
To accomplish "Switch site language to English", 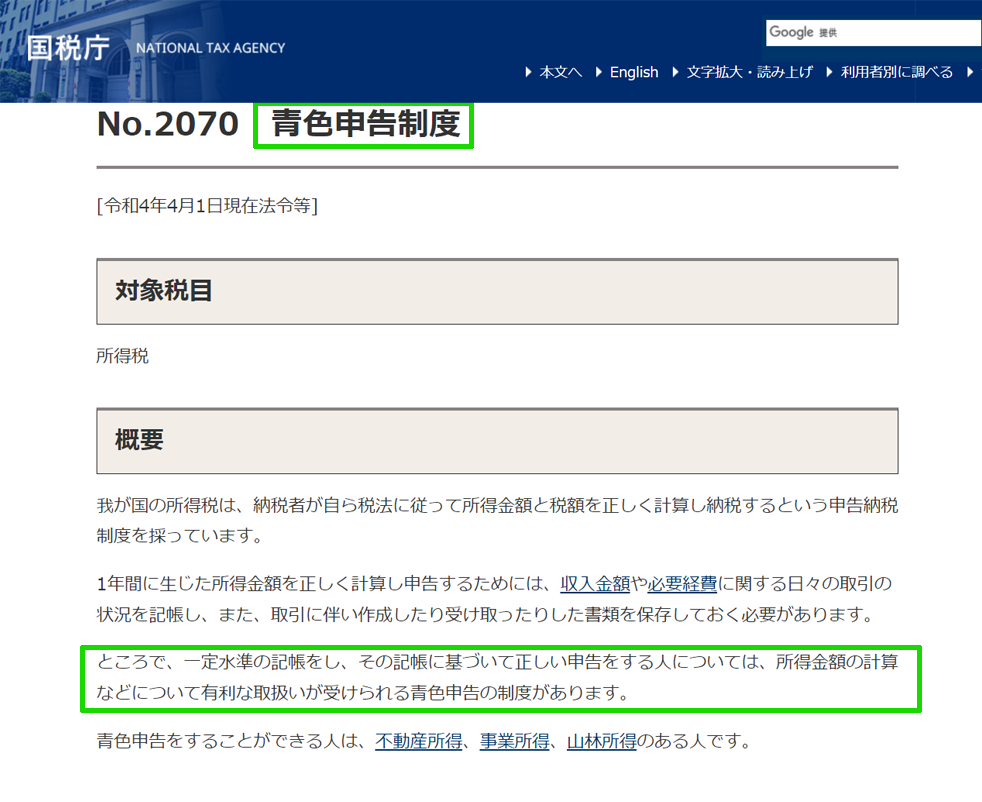I will click(x=634, y=72).
